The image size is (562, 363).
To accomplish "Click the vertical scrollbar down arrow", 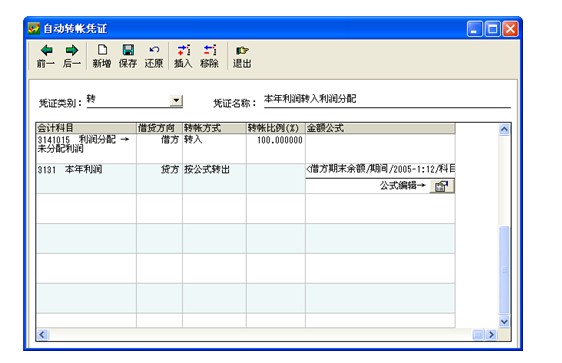I will click(x=504, y=321).
